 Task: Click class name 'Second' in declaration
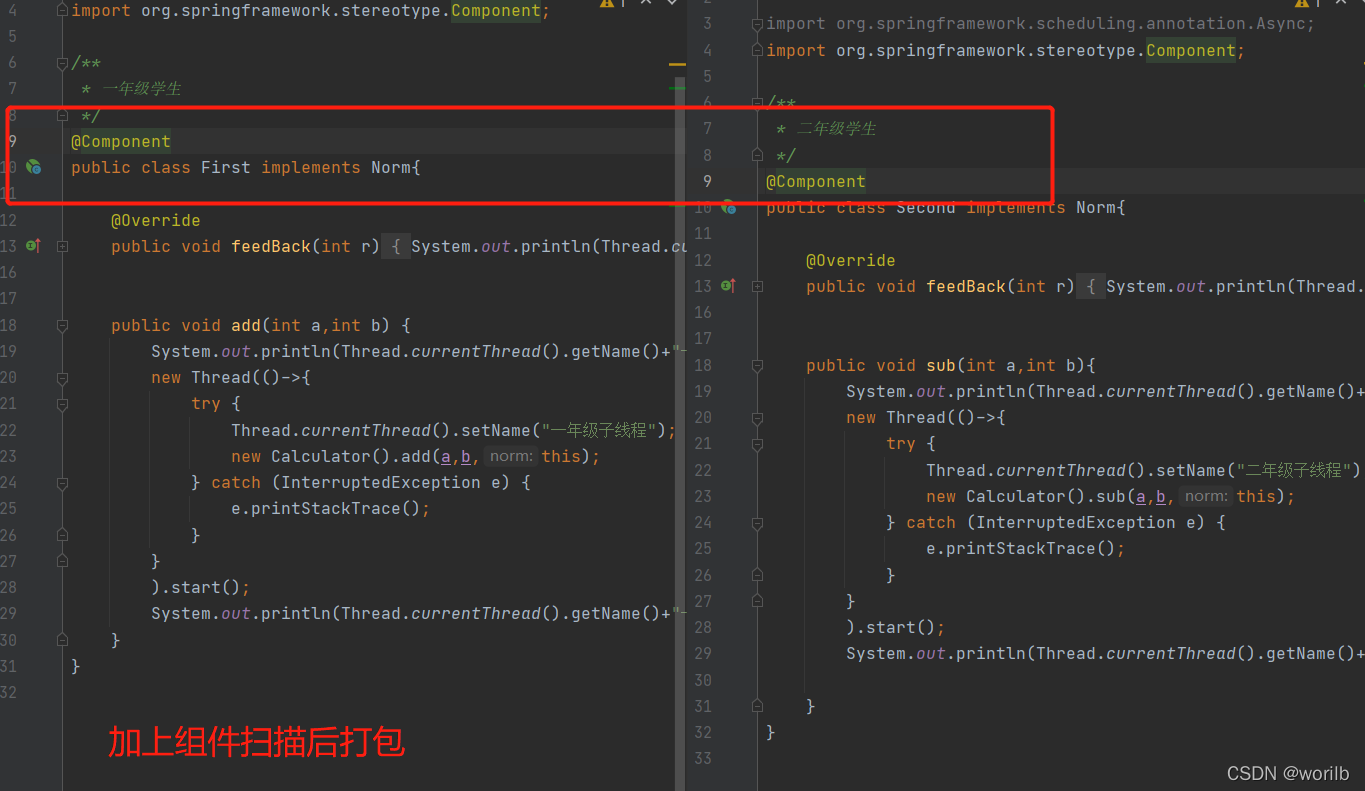(x=926, y=207)
